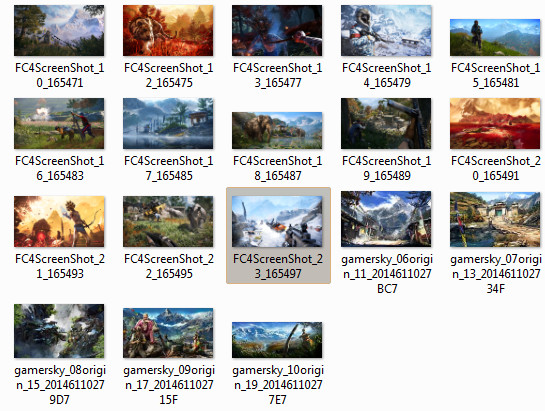
Task: Choose the FC4ScreenShot_17_165485 misty lake image
Action: (x=168, y=123)
